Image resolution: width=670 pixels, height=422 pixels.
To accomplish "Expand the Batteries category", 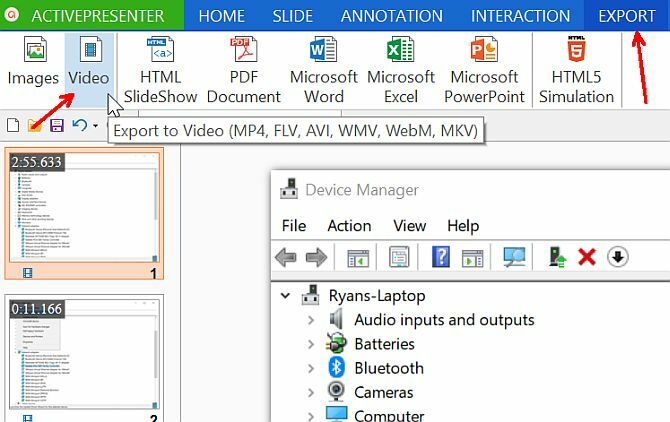I will tap(311, 344).
